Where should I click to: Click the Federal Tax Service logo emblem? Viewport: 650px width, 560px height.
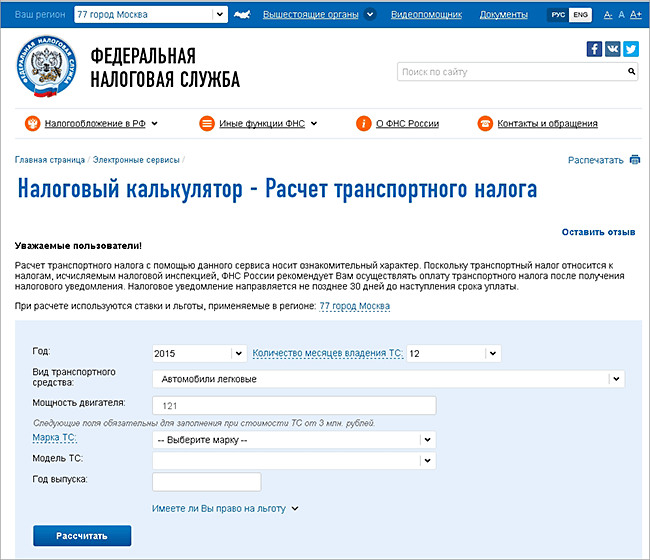click(x=47, y=70)
